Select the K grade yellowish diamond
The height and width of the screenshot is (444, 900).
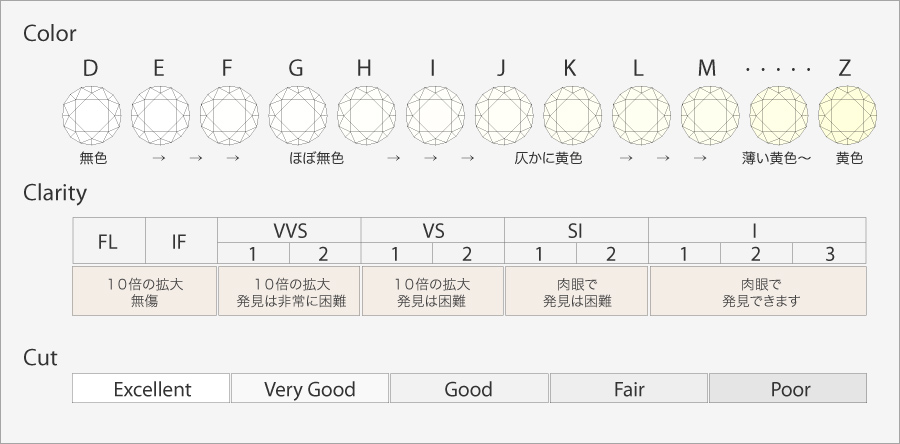pos(571,115)
